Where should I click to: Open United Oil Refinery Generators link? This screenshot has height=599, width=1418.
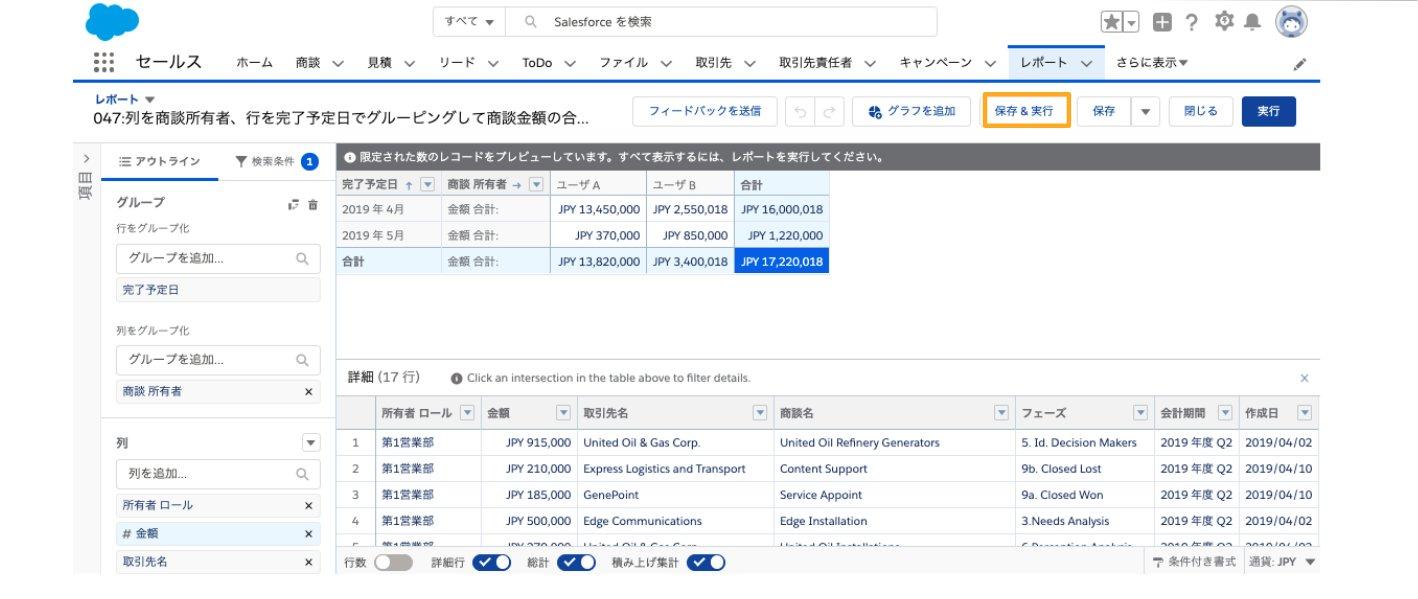click(859, 443)
